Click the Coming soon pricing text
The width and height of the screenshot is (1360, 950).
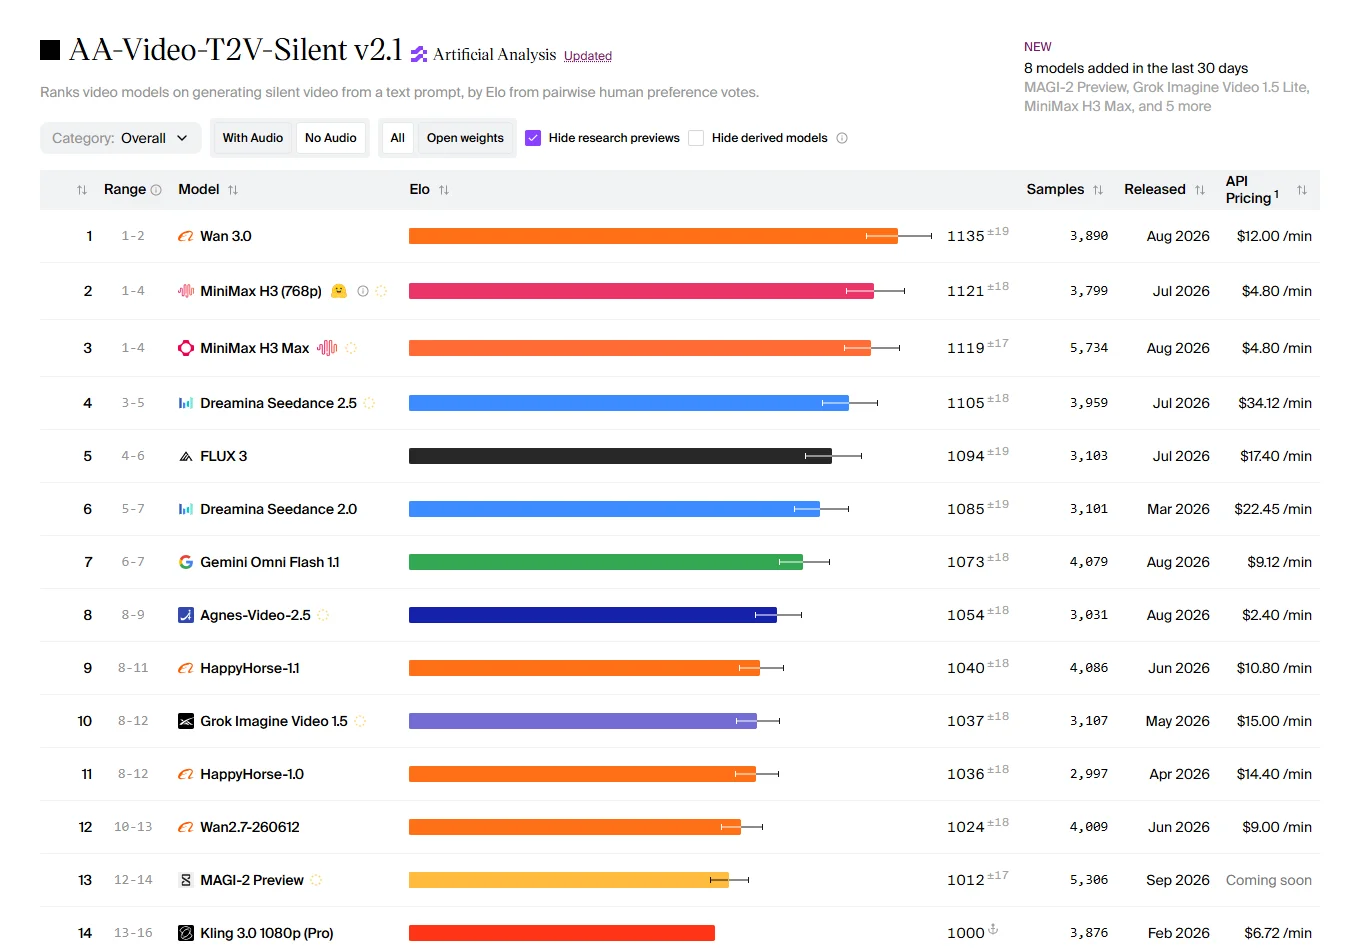point(1269,880)
